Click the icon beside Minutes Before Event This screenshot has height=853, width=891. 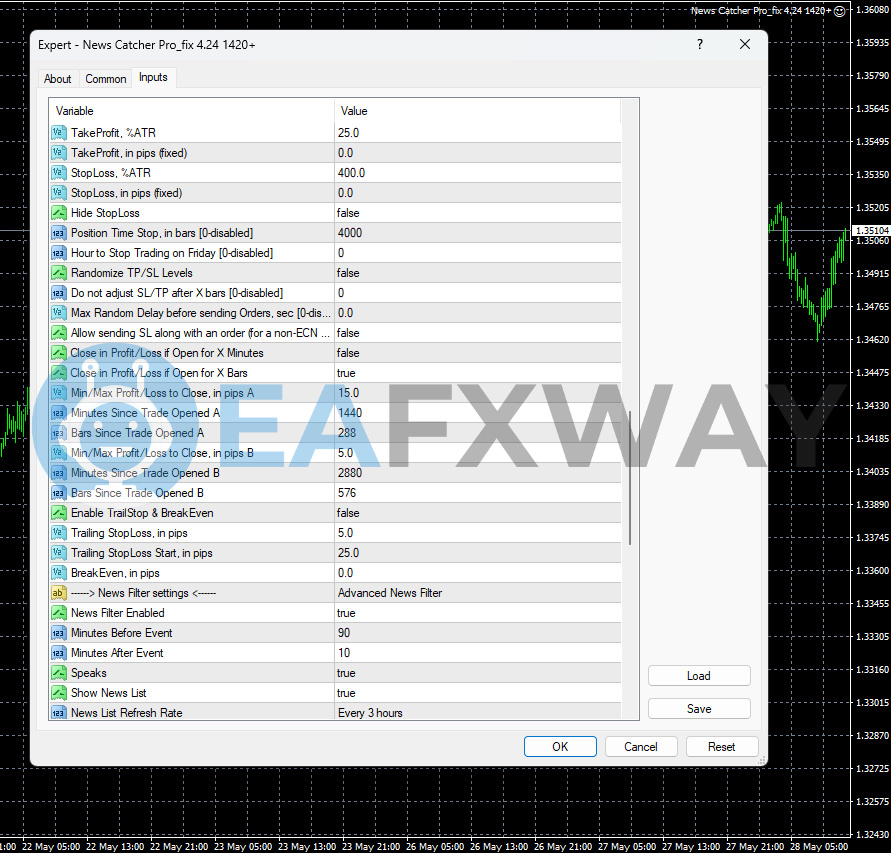pyautogui.click(x=59, y=633)
